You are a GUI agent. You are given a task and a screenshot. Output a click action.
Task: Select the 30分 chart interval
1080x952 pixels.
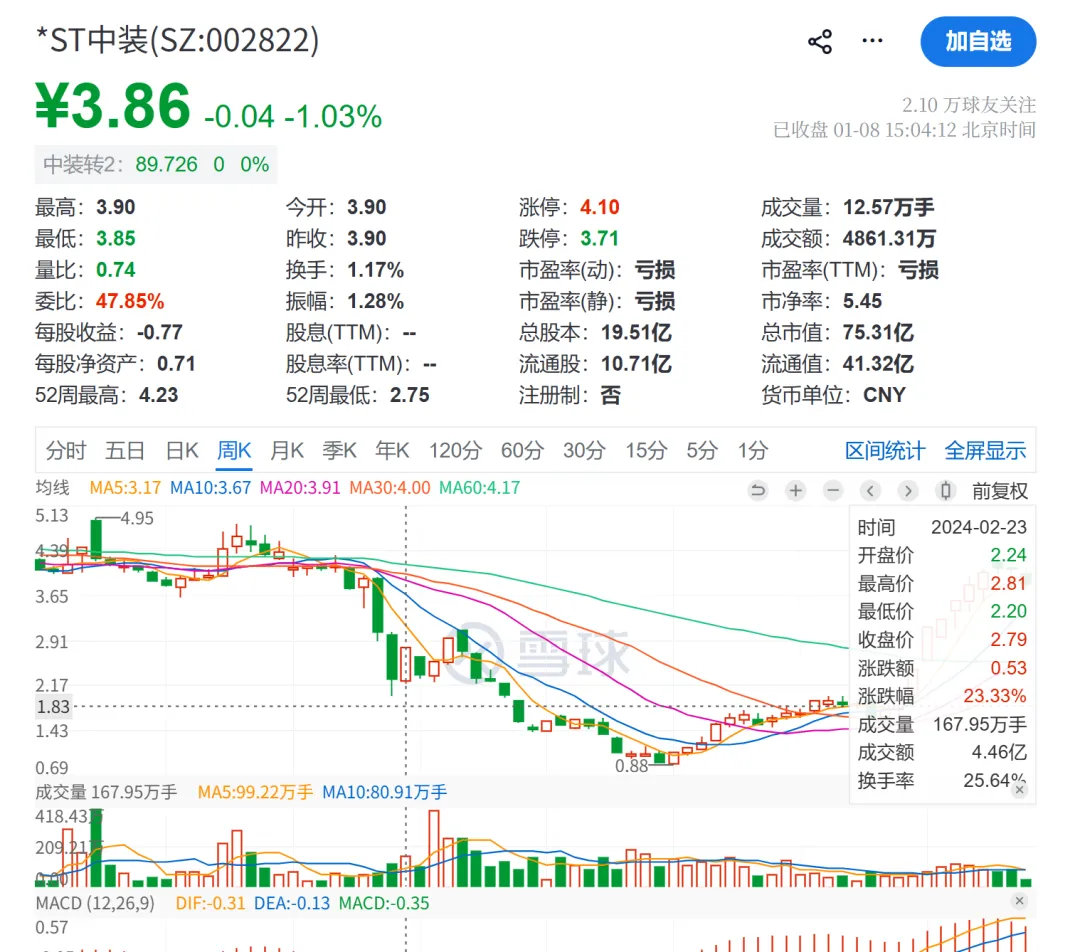(x=584, y=451)
